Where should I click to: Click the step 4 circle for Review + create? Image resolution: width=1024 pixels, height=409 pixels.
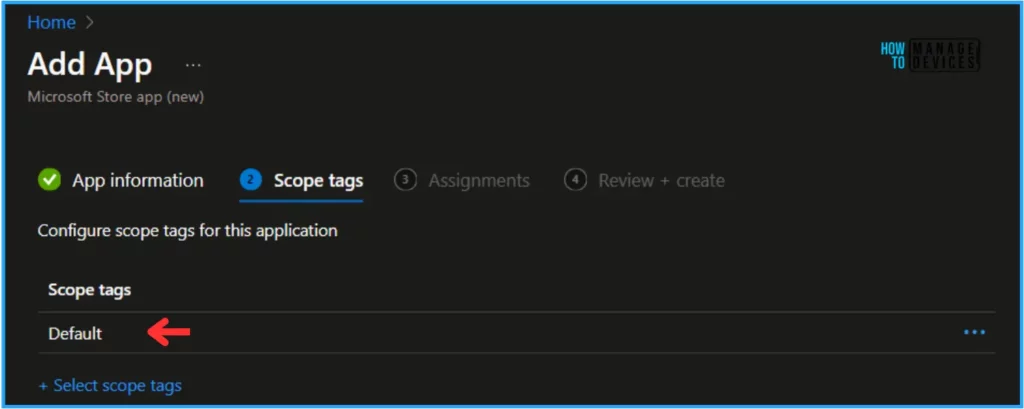[575, 180]
